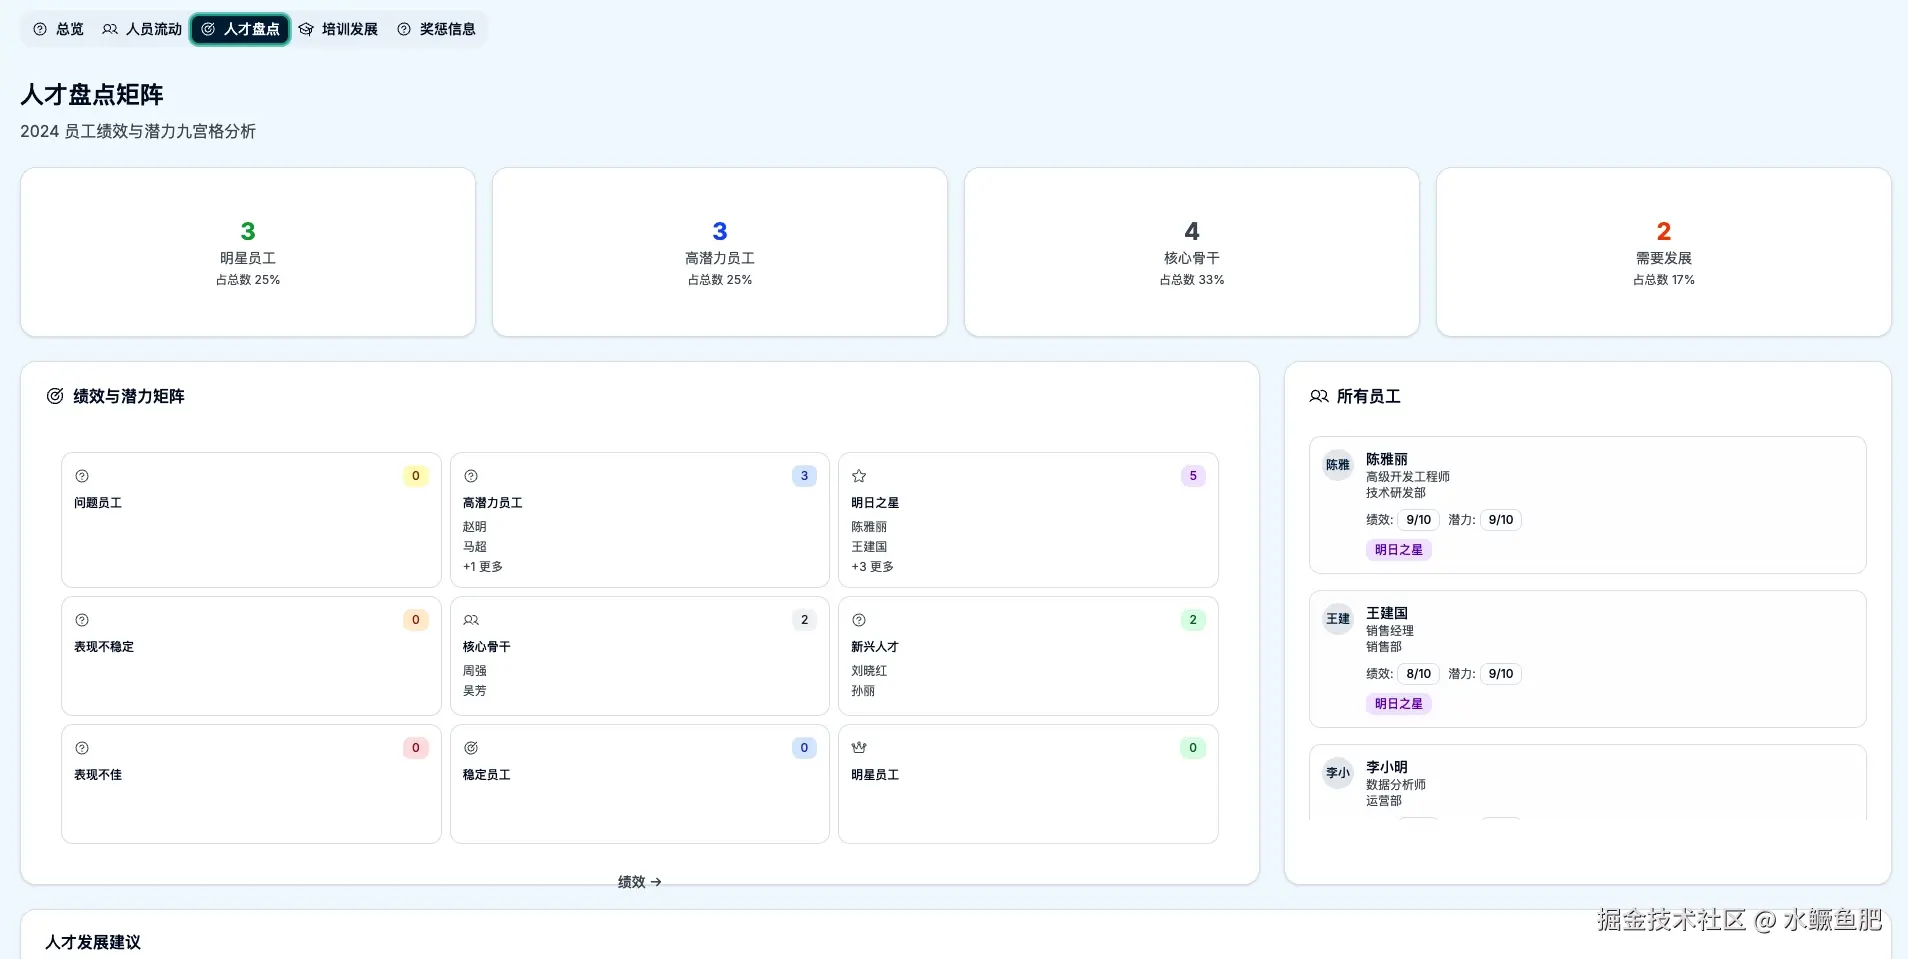Click the target icon on 稳定员工 cell
Image resolution: width=1908 pixels, height=959 pixels.
tap(471, 747)
